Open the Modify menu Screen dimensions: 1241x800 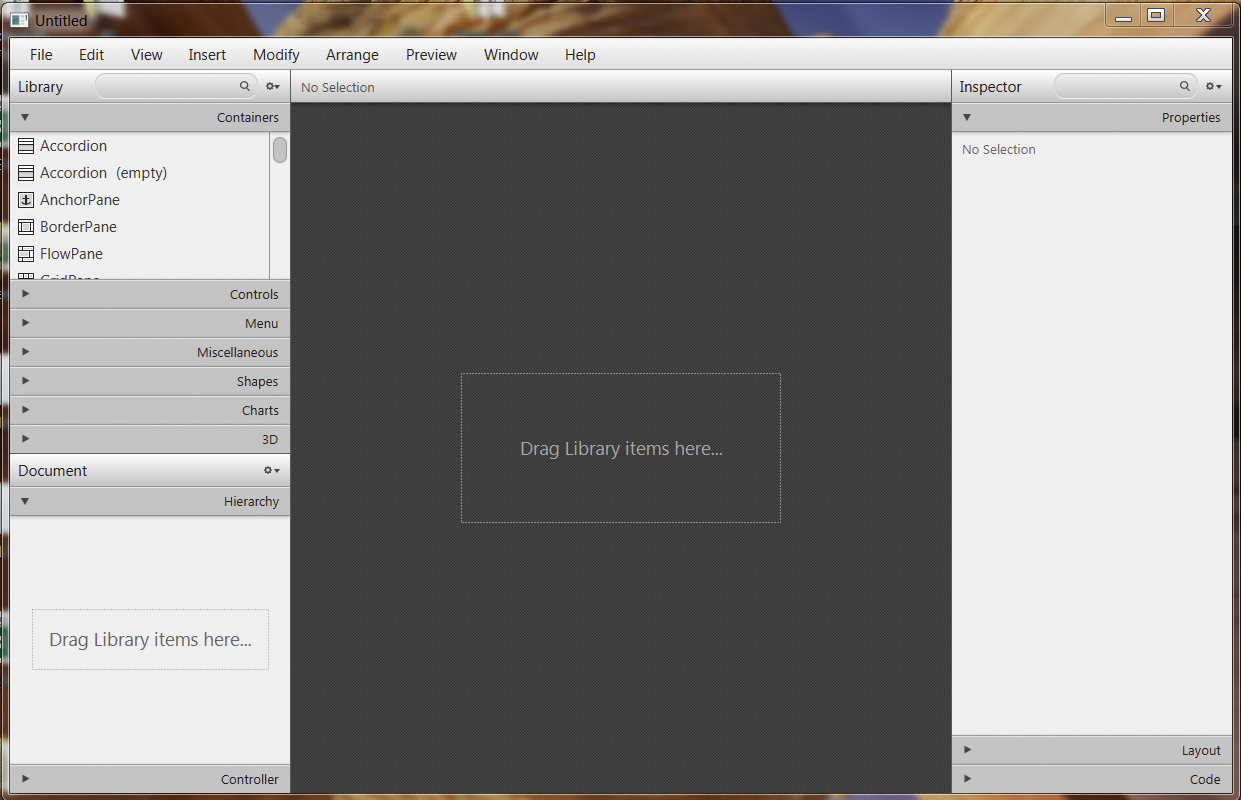click(x=276, y=55)
